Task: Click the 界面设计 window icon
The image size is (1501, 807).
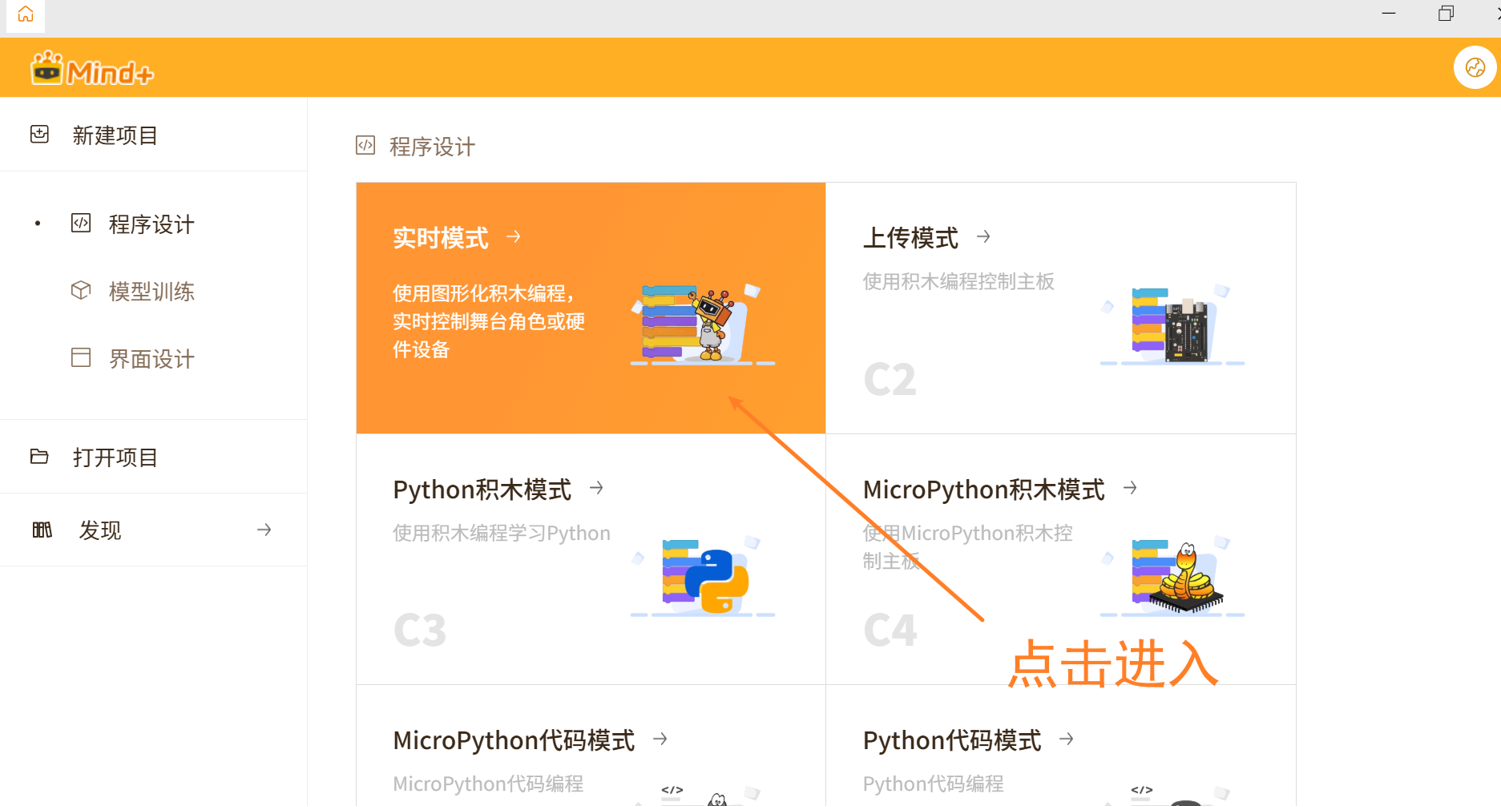Action: [x=81, y=358]
